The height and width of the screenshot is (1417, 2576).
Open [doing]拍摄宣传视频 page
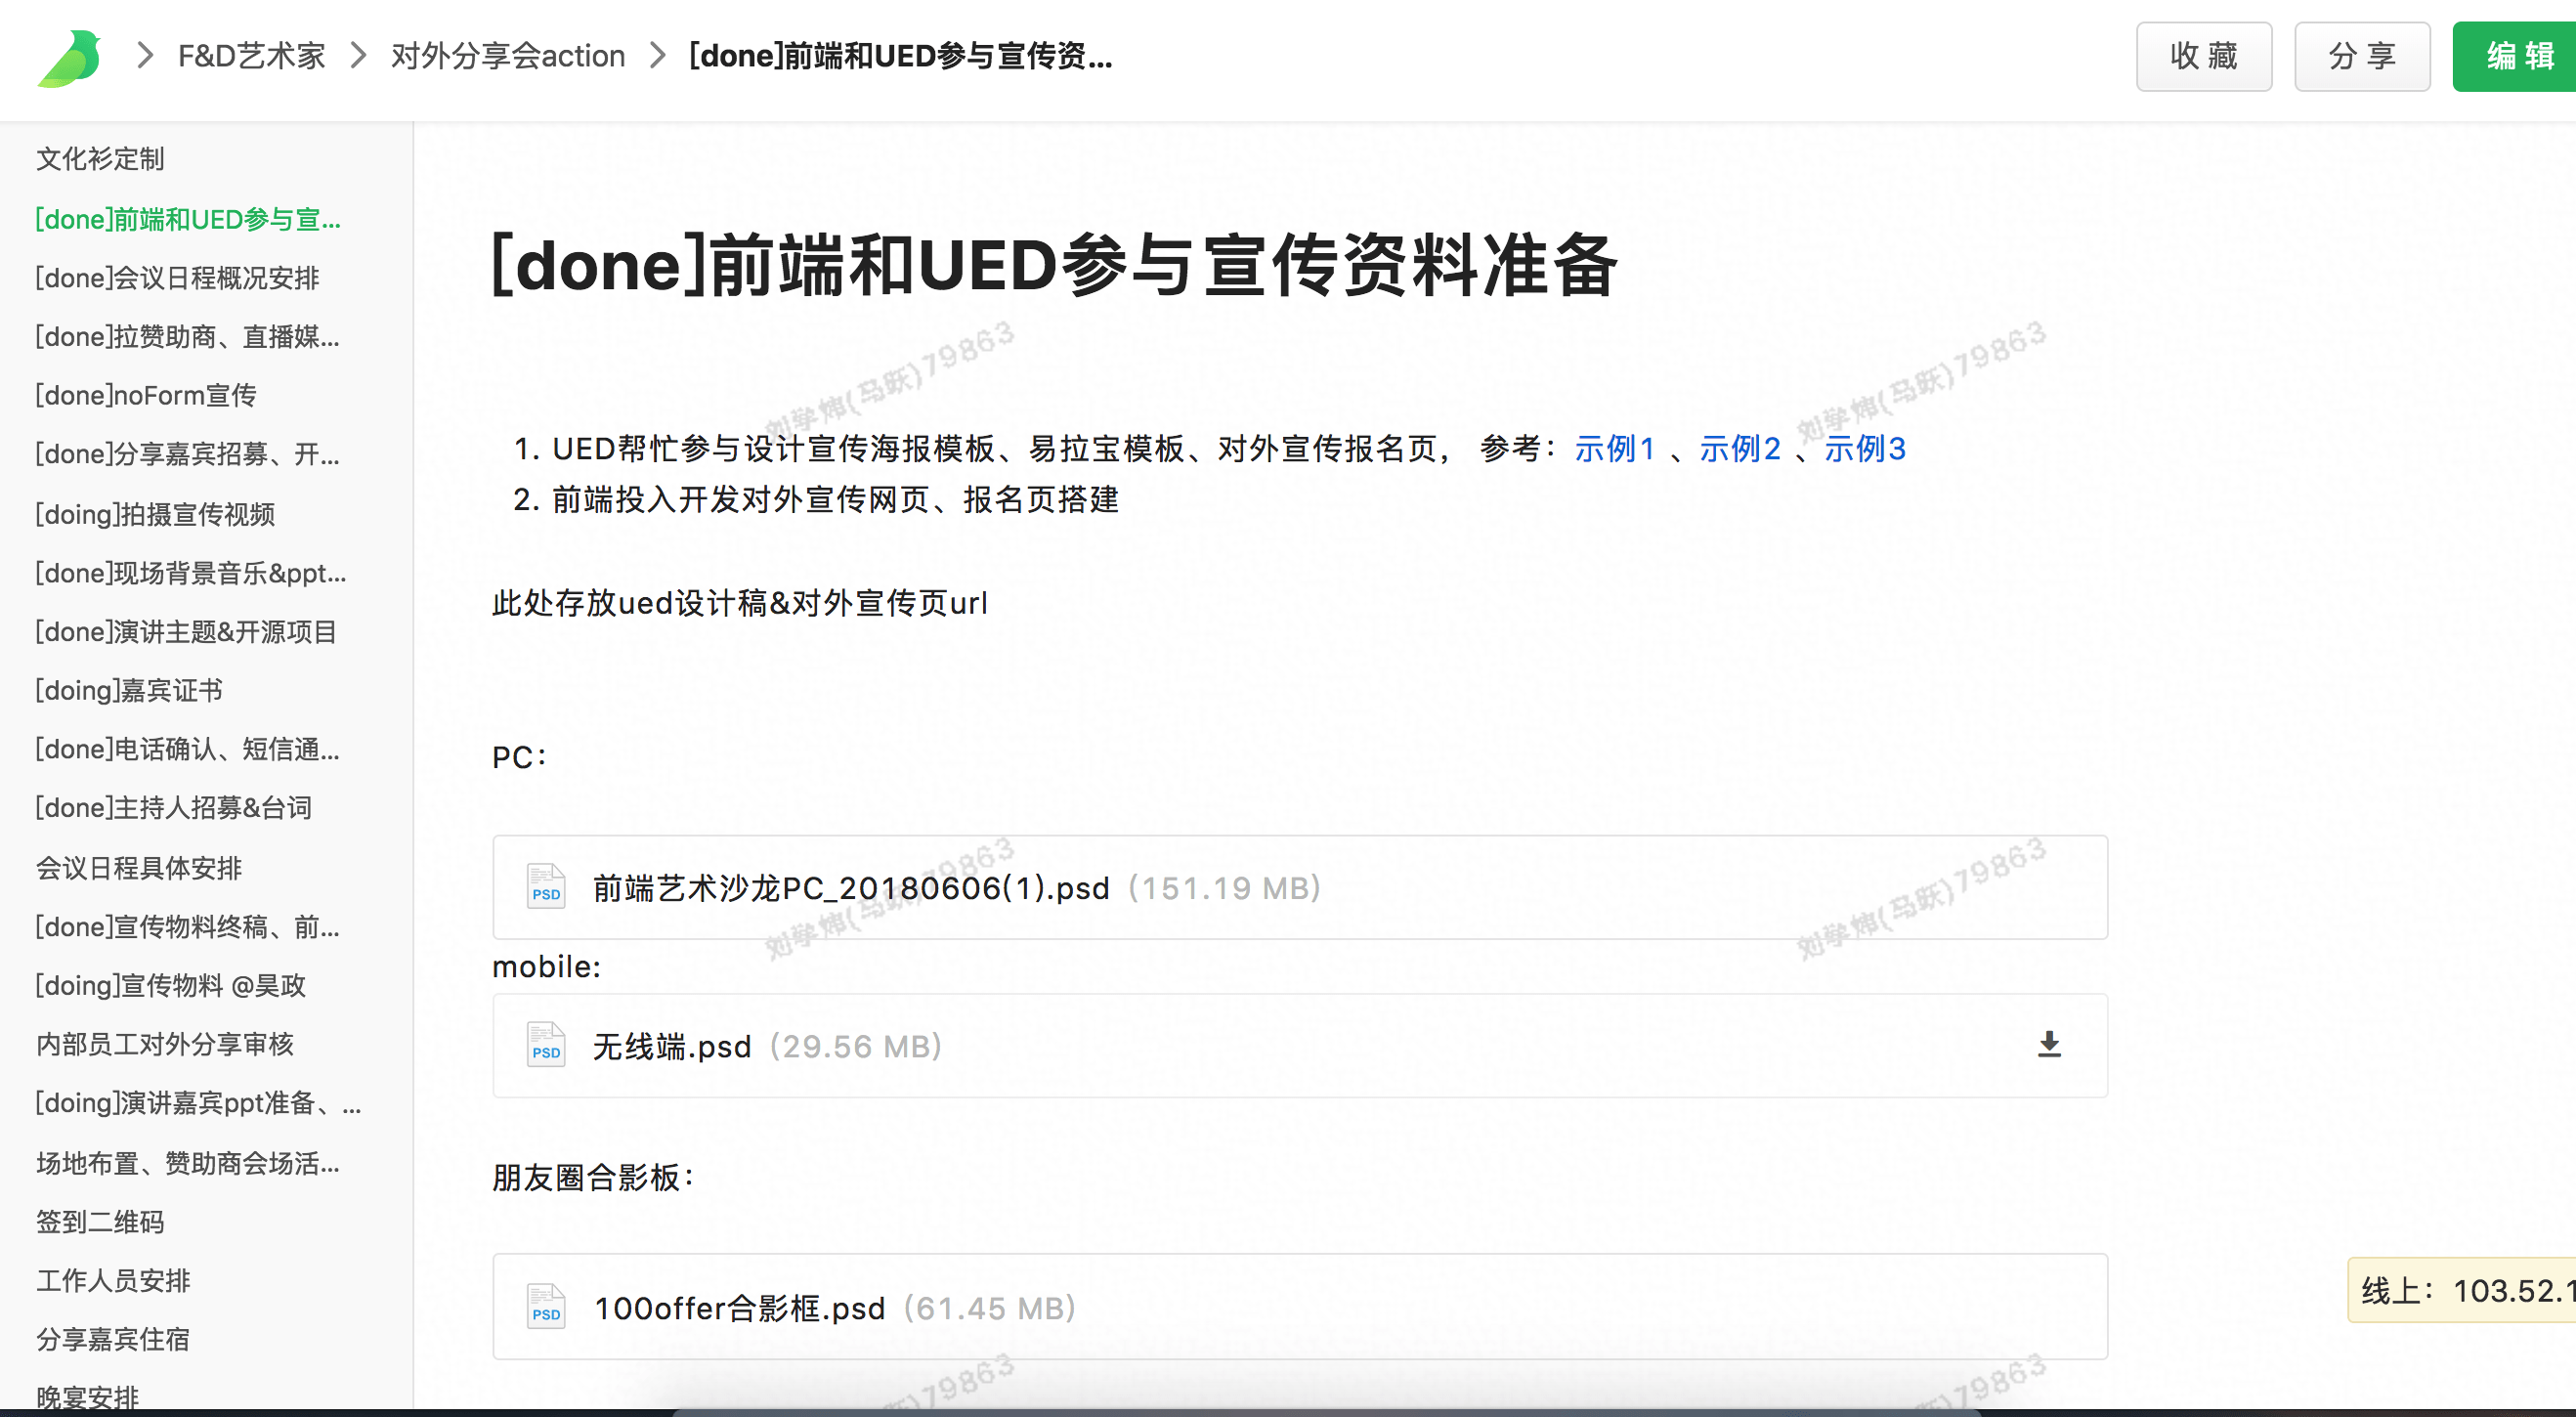coord(155,514)
